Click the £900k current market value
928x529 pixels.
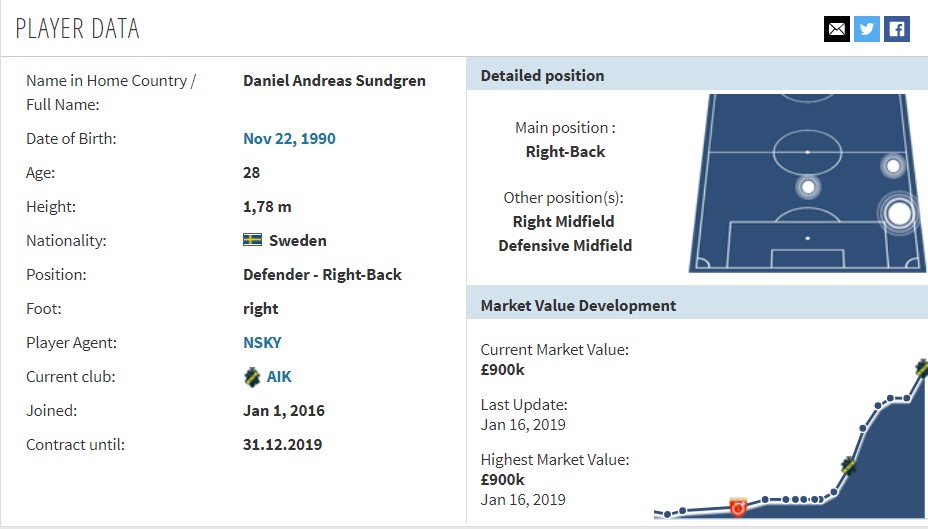click(502, 370)
